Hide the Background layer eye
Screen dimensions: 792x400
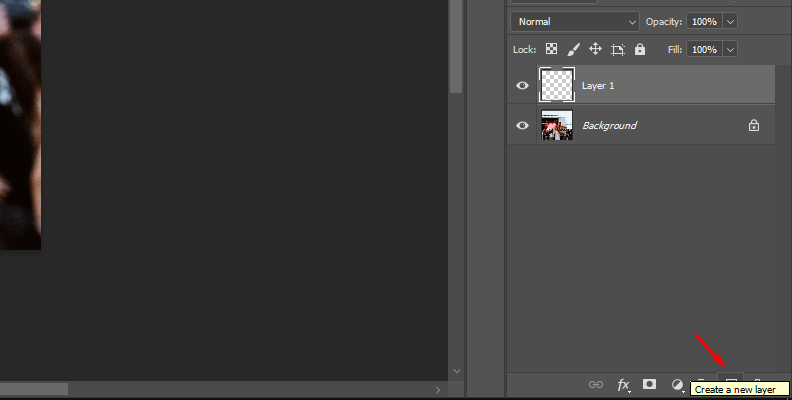pyautogui.click(x=522, y=125)
